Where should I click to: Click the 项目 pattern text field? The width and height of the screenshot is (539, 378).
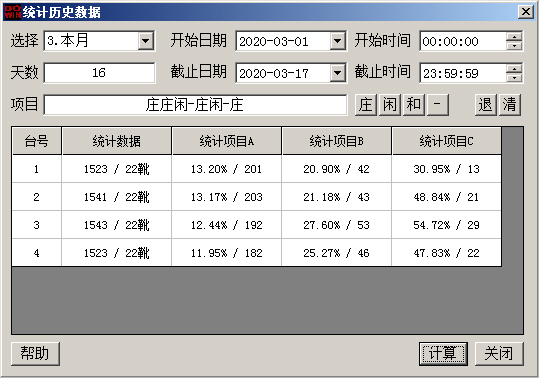coord(195,105)
